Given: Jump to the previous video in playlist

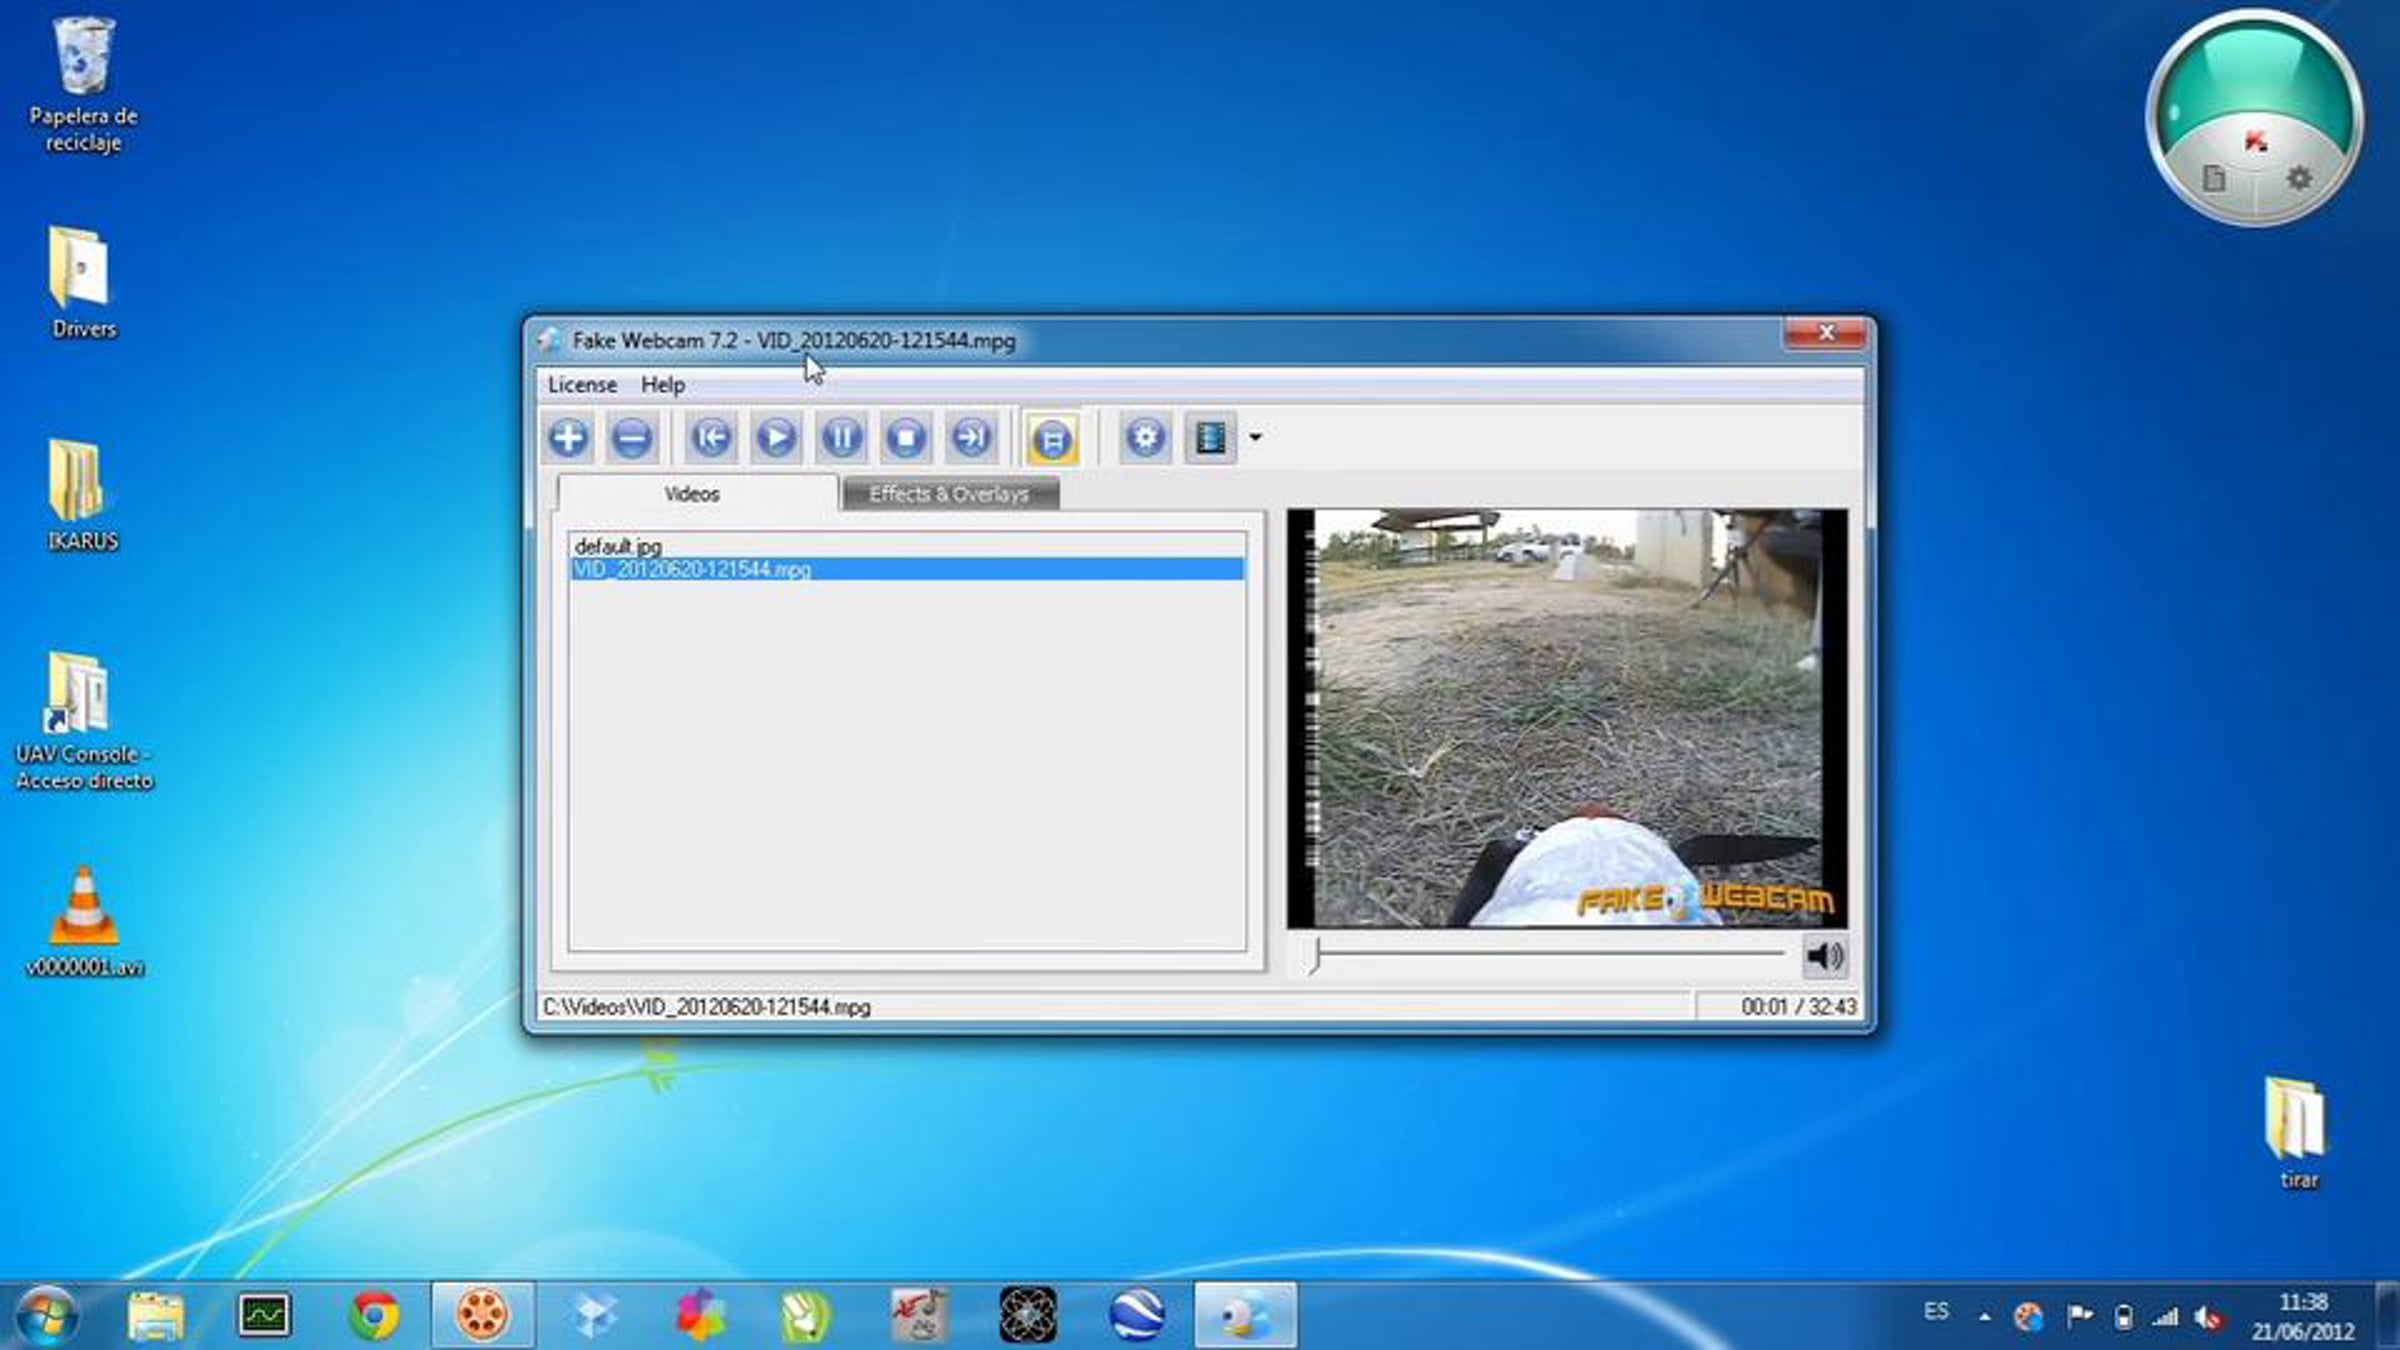Looking at the screenshot, I should (711, 438).
